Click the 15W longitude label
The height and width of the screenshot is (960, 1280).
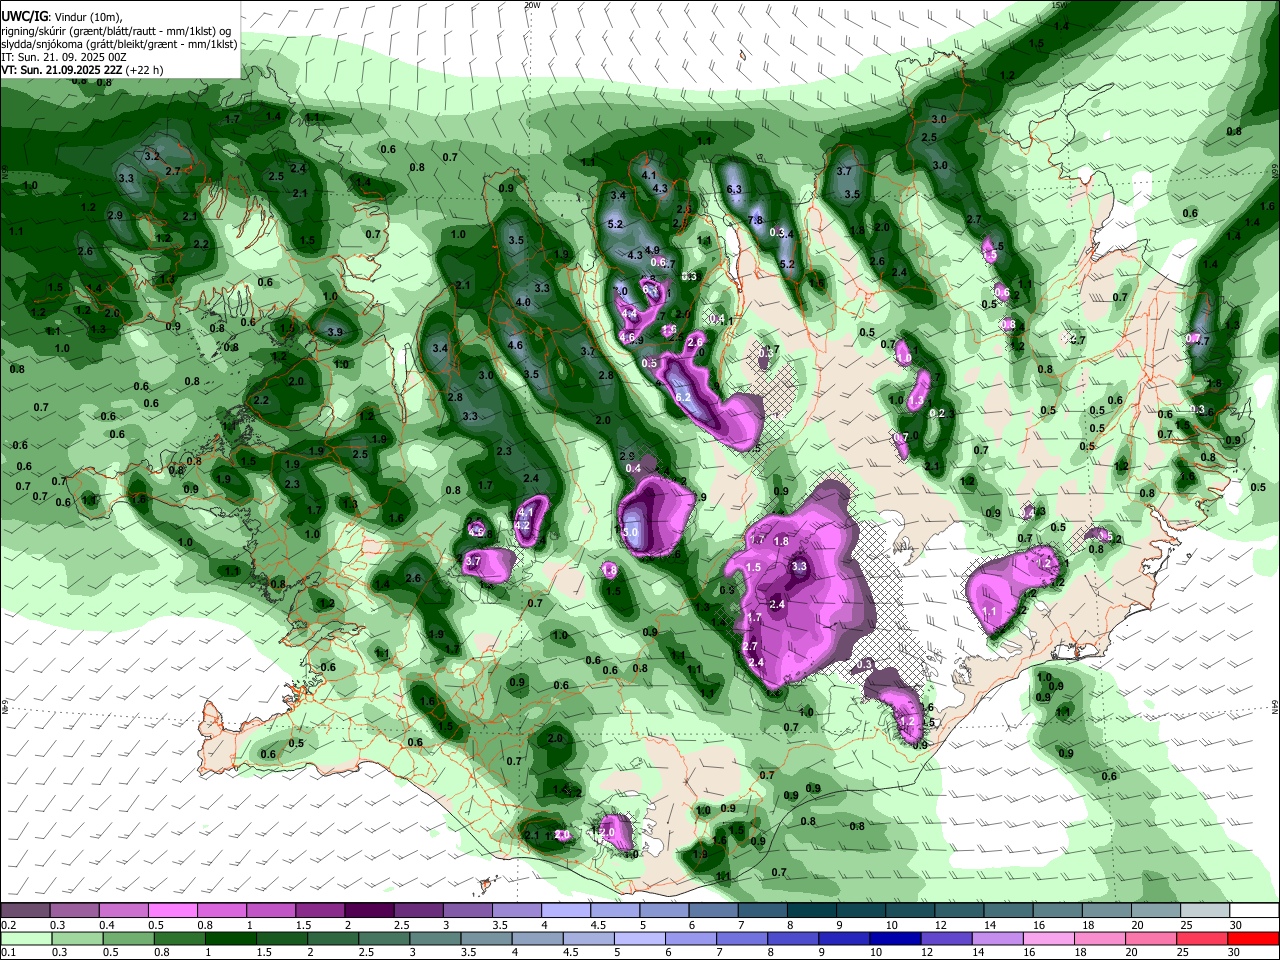coord(1060,5)
